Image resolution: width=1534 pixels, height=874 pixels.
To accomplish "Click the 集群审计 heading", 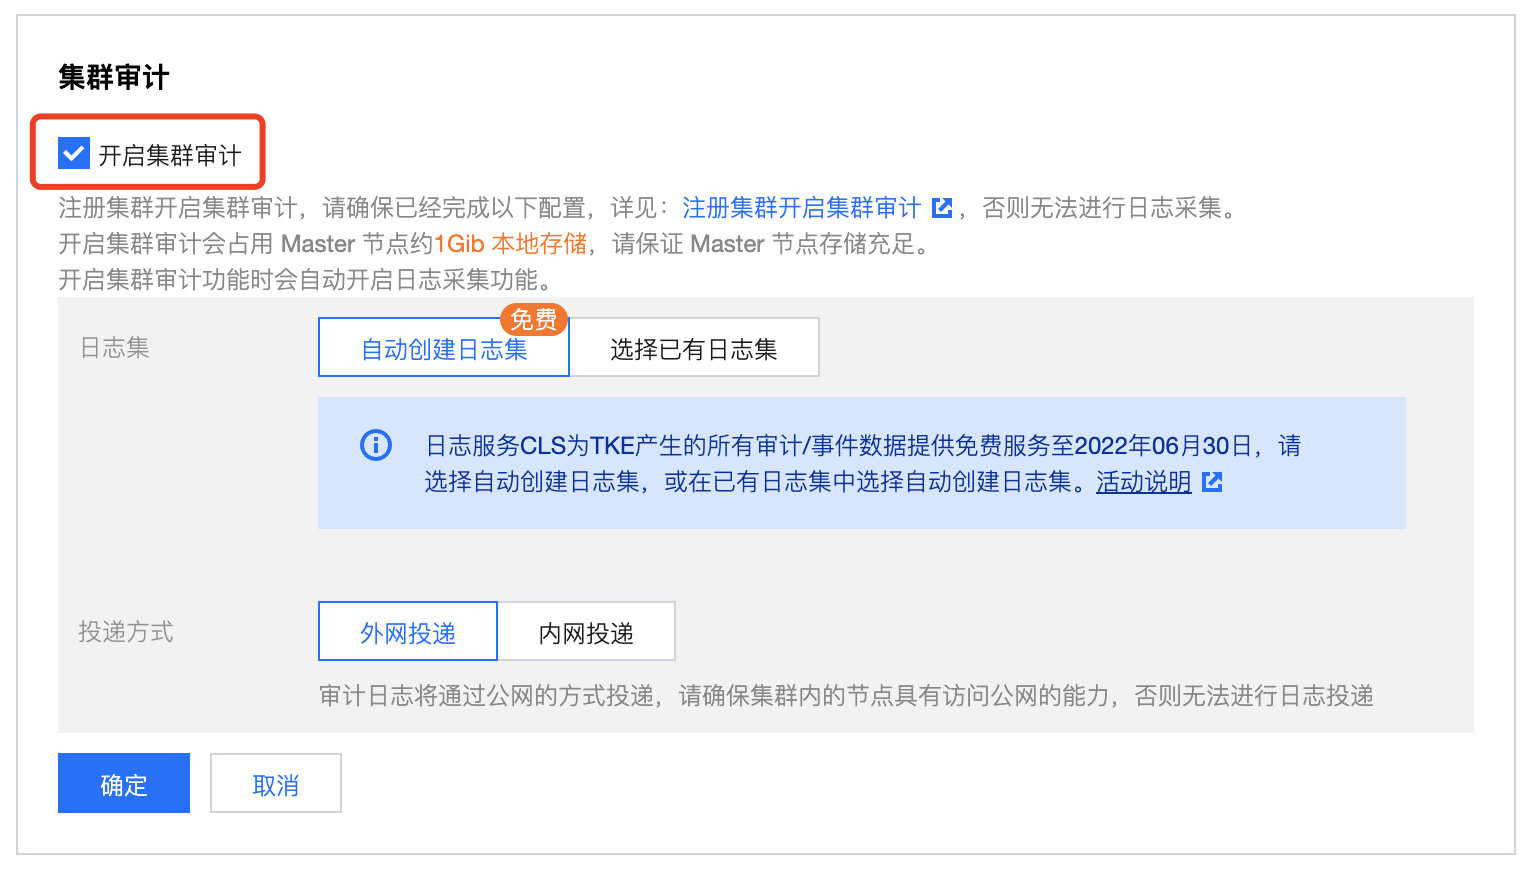I will point(114,77).
